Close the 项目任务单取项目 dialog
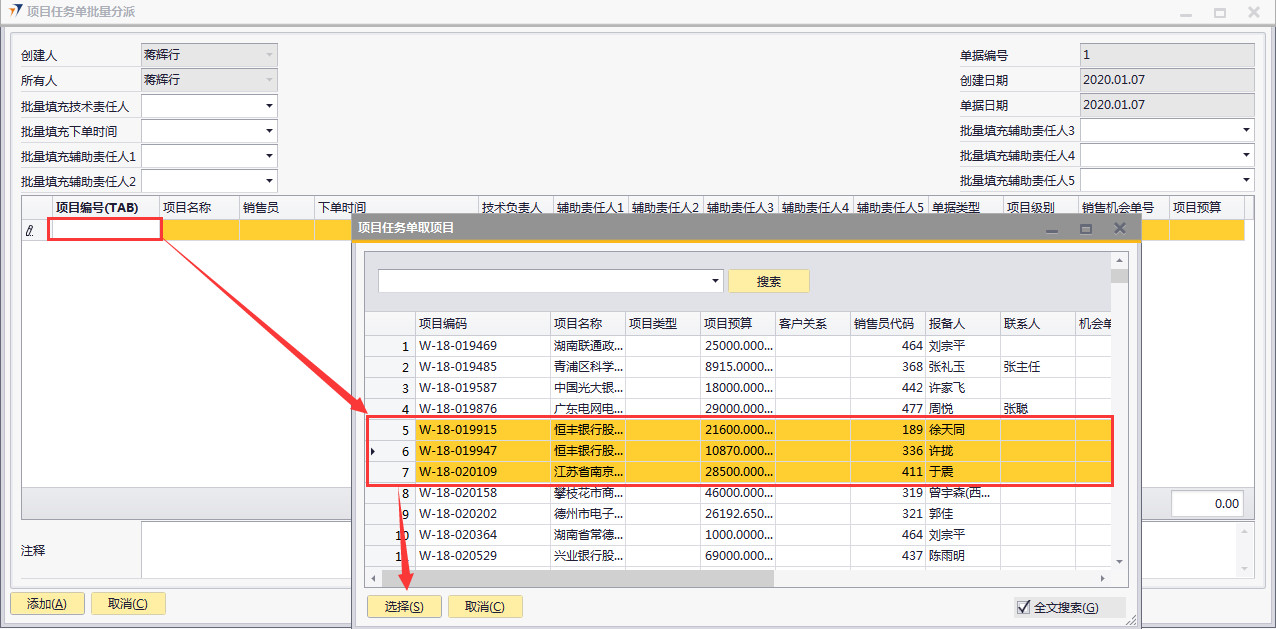The image size is (1276, 629). click(x=1120, y=228)
